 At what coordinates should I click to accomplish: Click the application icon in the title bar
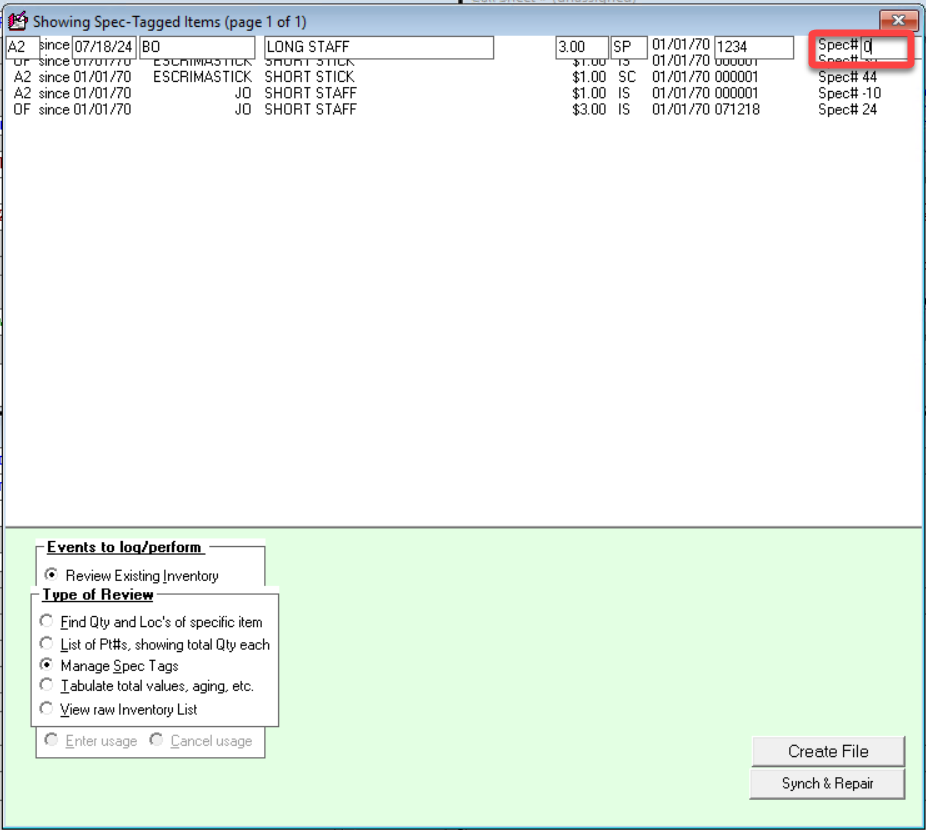pos(17,22)
